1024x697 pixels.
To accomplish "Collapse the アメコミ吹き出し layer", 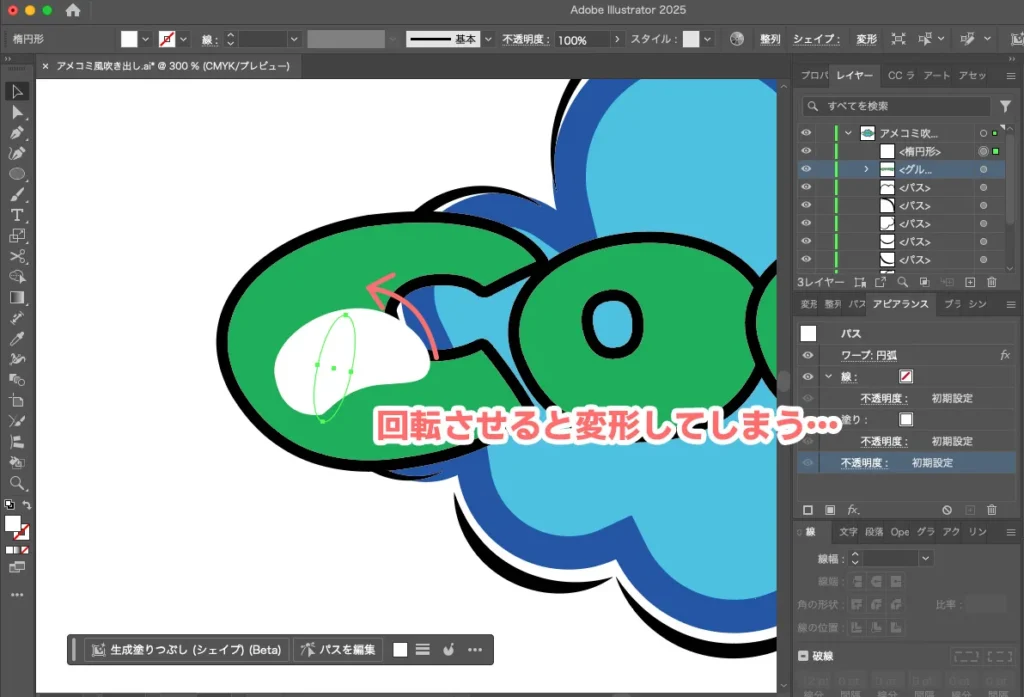I will (848, 133).
